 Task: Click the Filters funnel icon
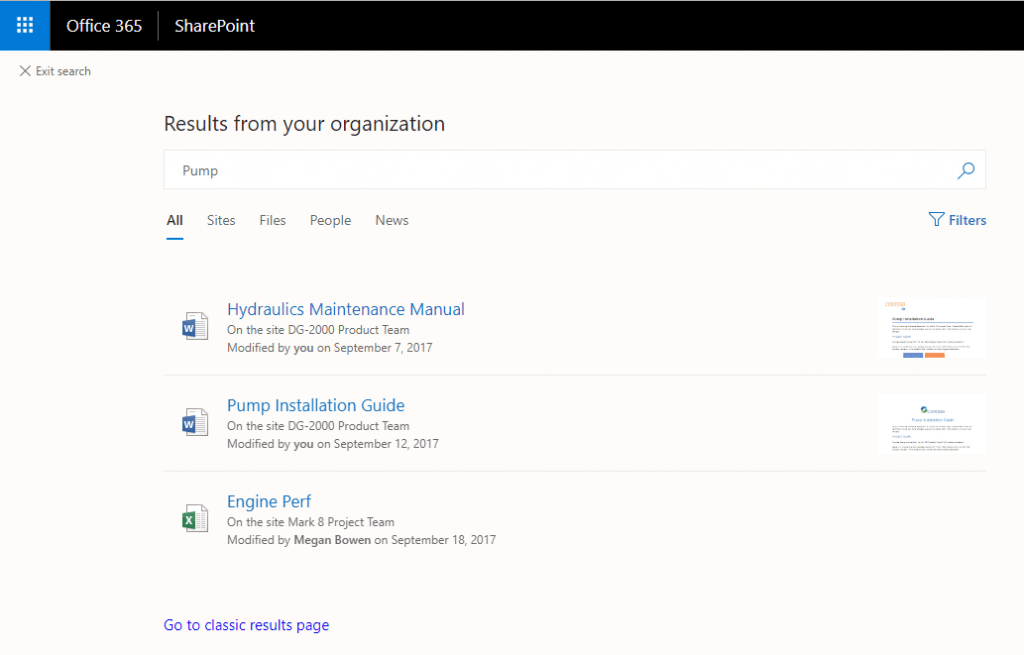(936, 219)
